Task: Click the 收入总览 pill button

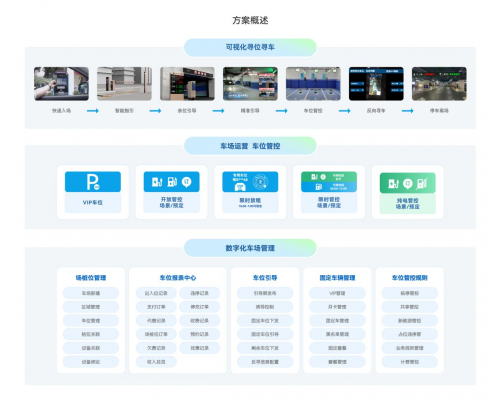Action: point(156,362)
